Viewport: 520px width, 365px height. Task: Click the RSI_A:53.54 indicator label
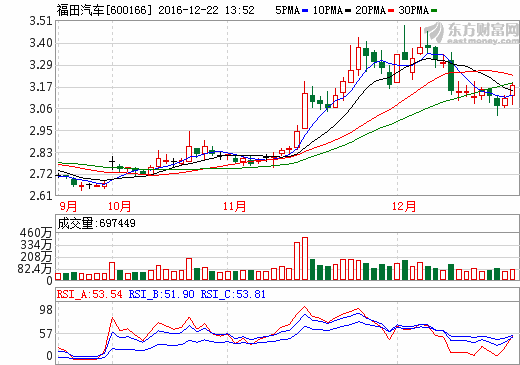click(90, 295)
